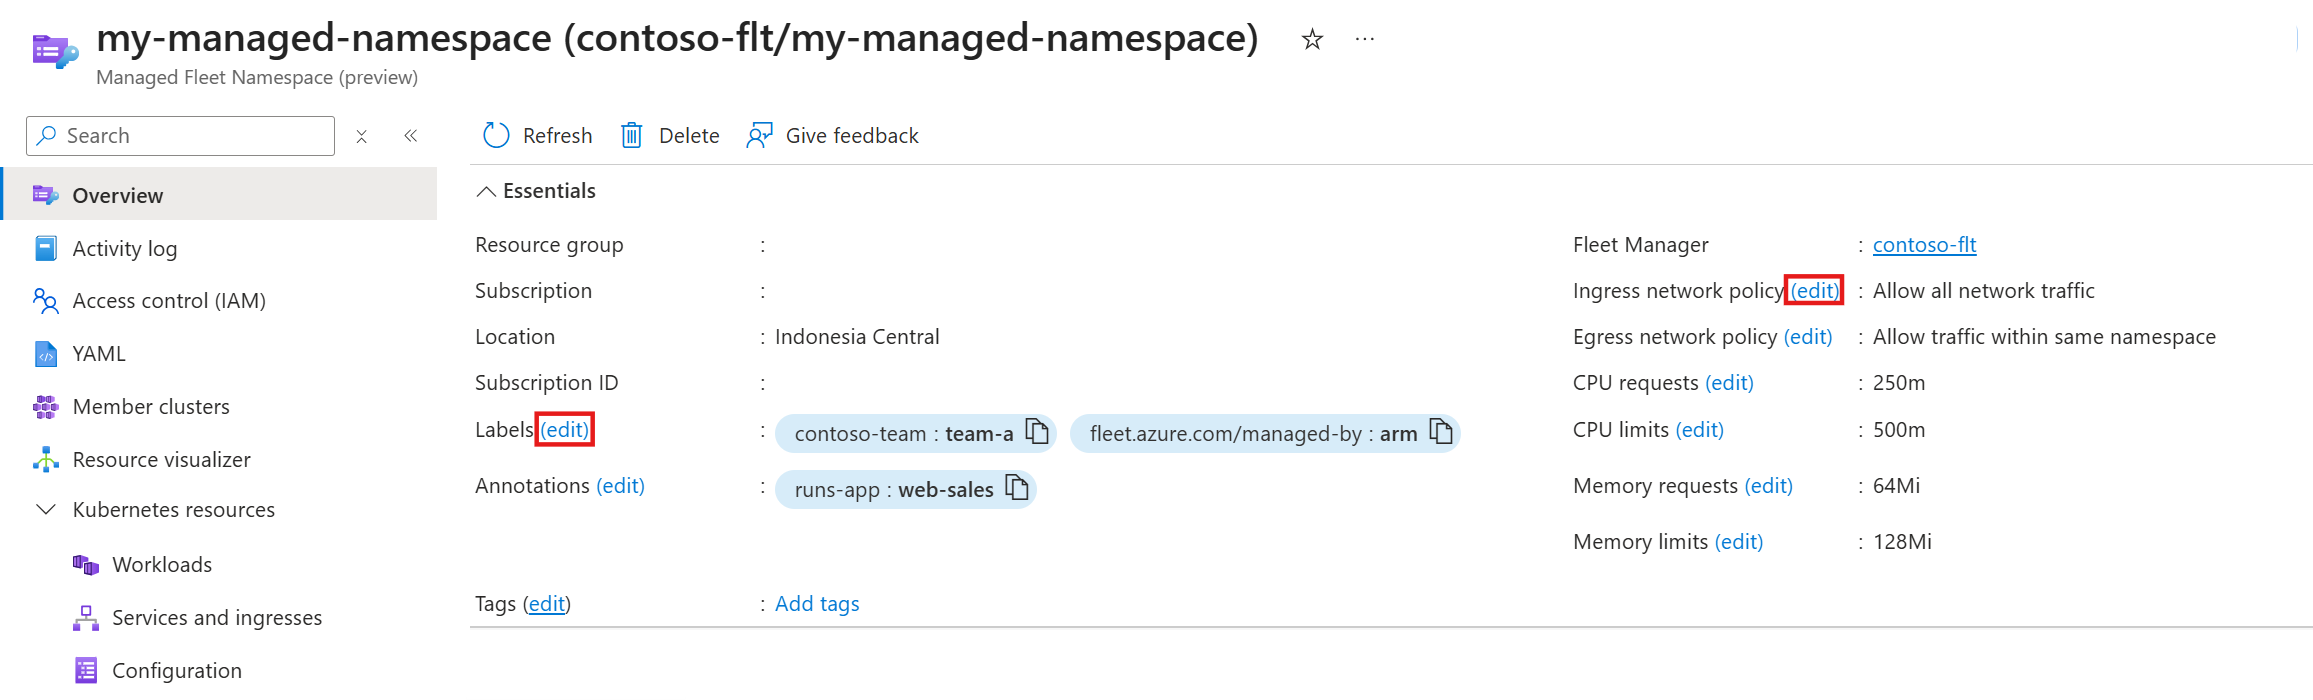Screen dimensions: 2313x700
Task: Copy the contoso-team label value
Action: [x=1038, y=432]
